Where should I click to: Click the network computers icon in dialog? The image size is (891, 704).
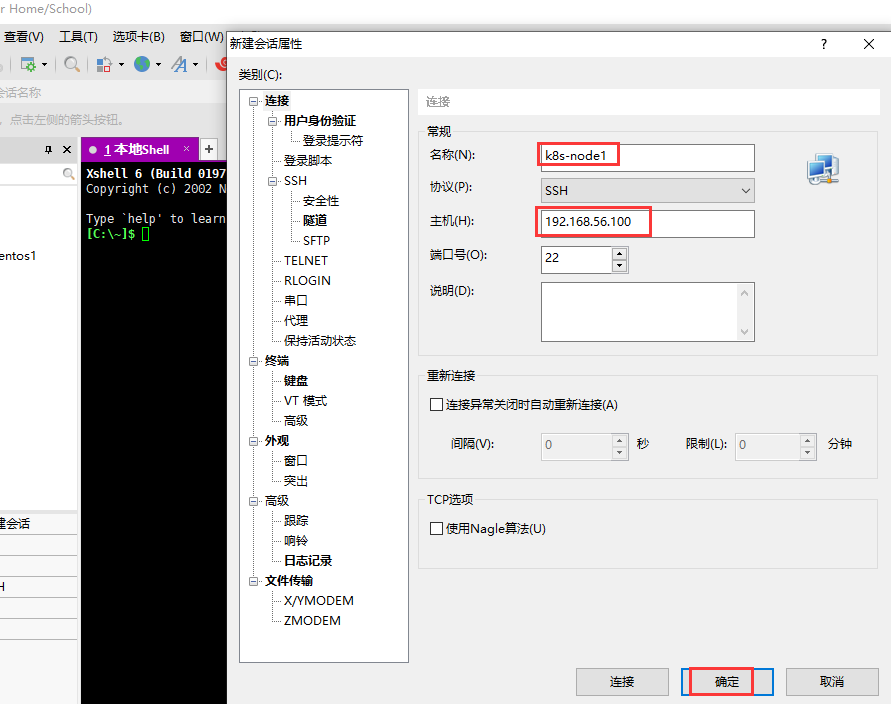823,169
